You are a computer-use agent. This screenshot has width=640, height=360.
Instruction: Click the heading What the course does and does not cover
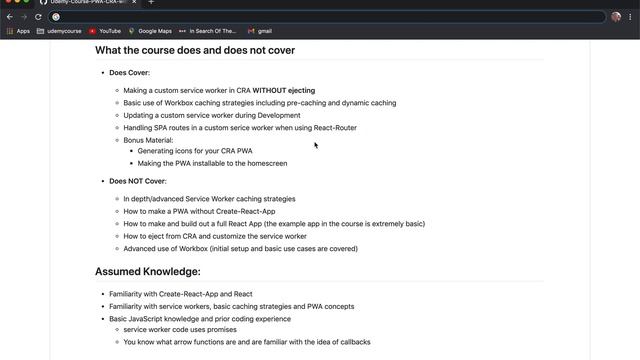(195, 50)
